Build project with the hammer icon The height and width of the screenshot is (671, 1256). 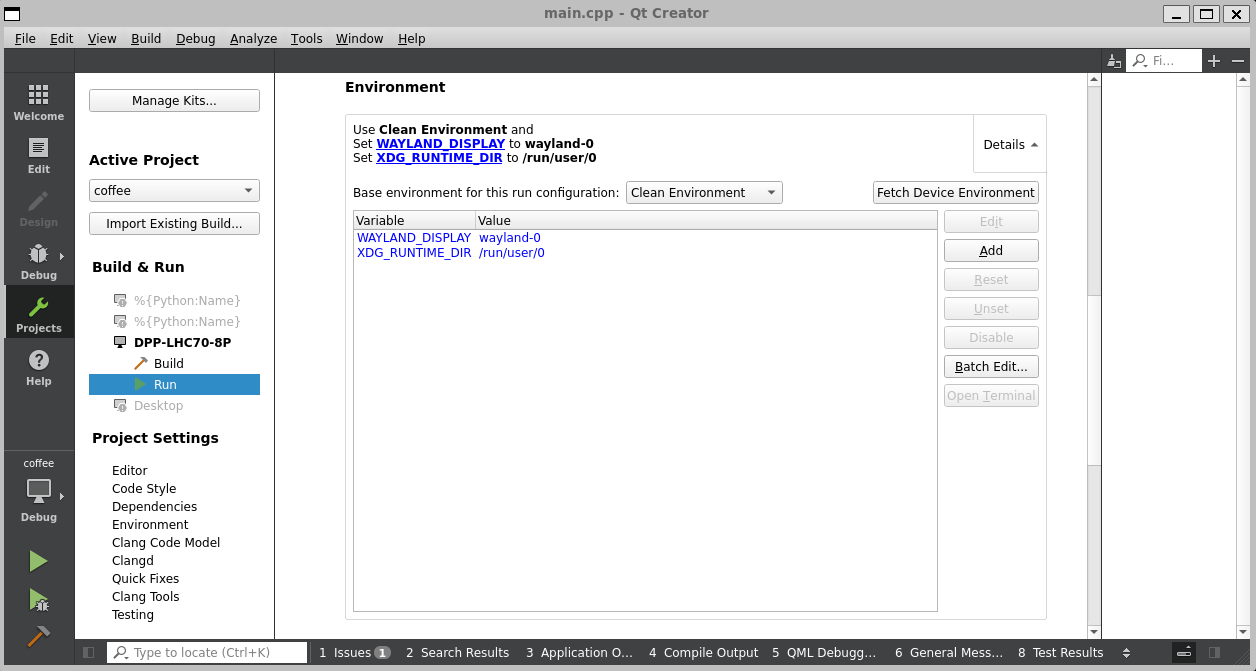pyautogui.click(x=38, y=636)
